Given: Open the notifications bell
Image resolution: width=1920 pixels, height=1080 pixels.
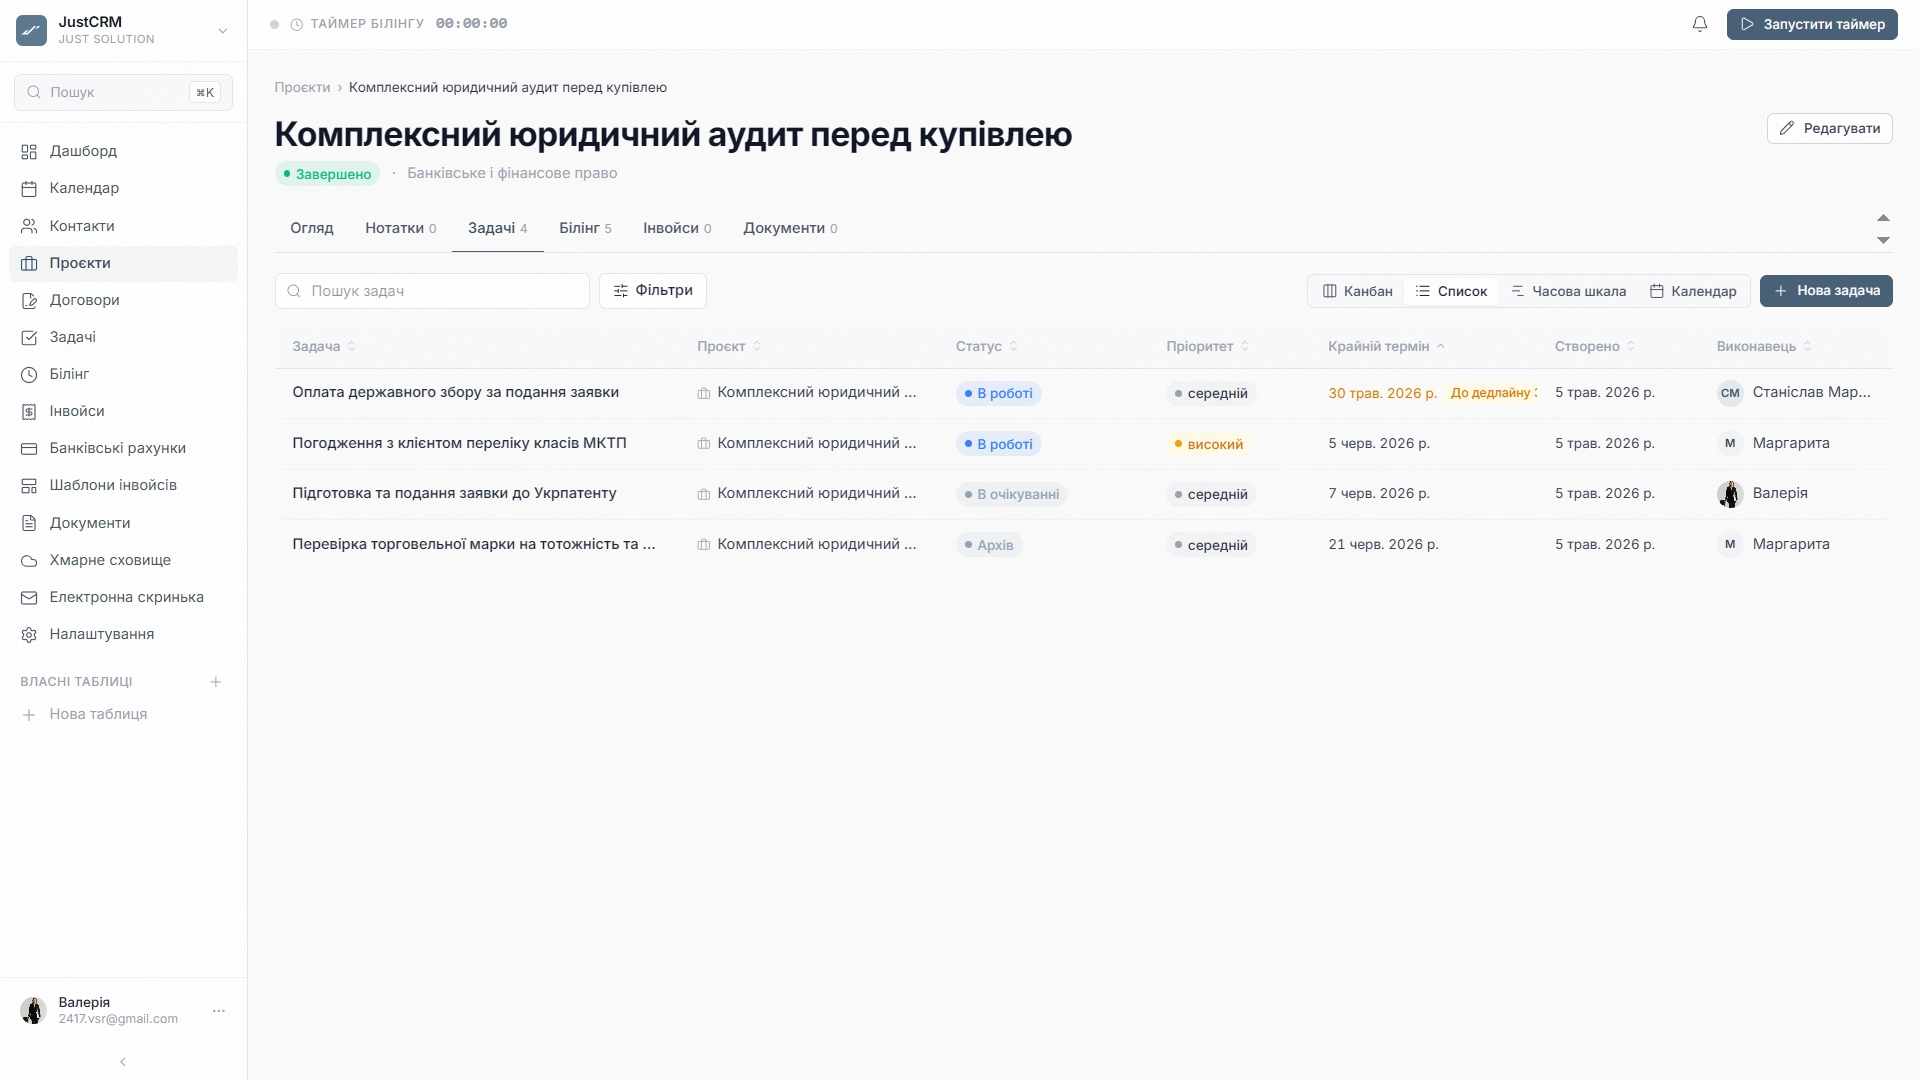Looking at the screenshot, I should coord(1700,24).
